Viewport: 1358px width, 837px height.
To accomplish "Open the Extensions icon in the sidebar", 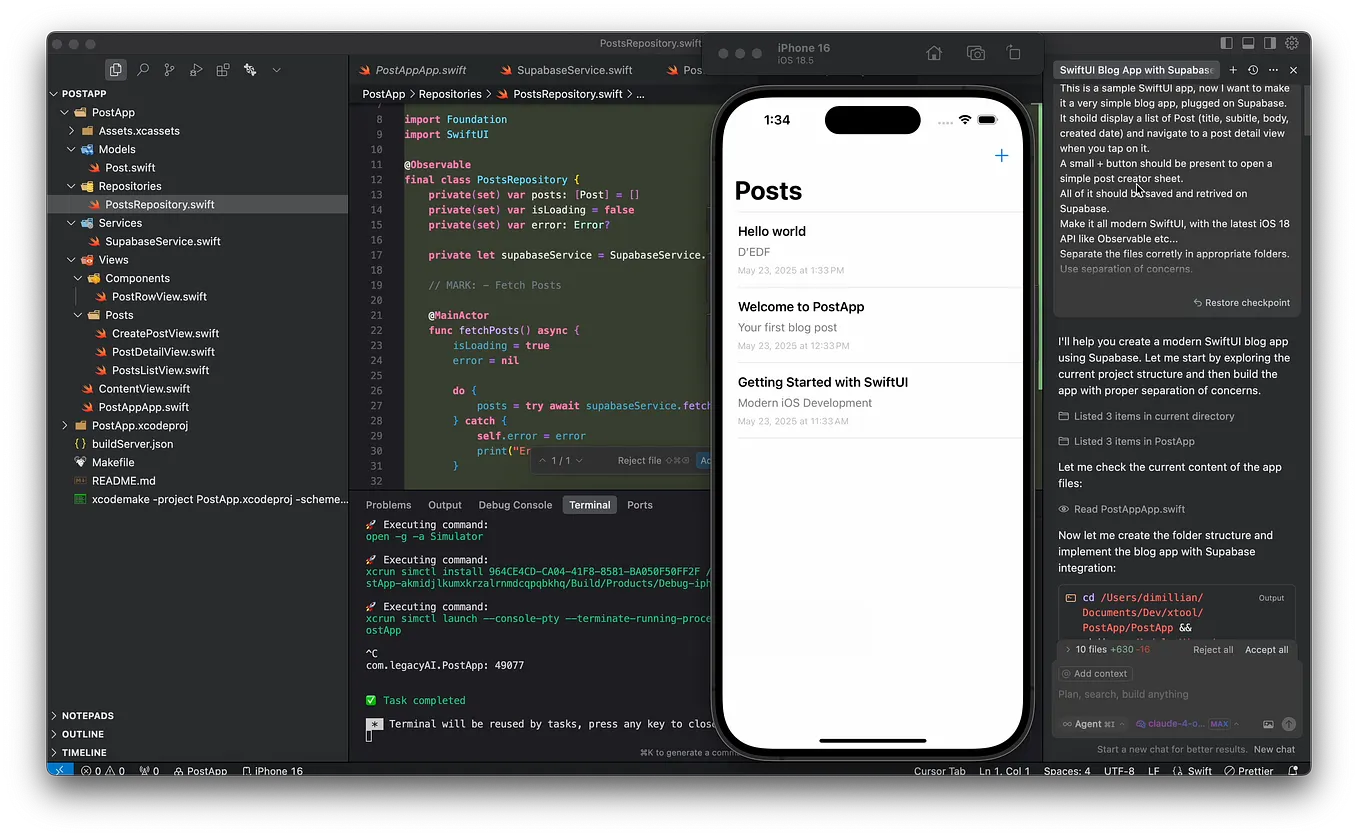I will [220, 70].
